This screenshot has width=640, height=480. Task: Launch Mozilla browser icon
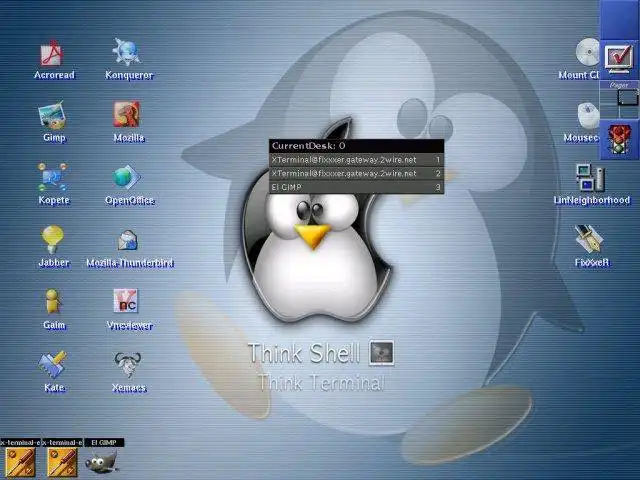pos(127,115)
